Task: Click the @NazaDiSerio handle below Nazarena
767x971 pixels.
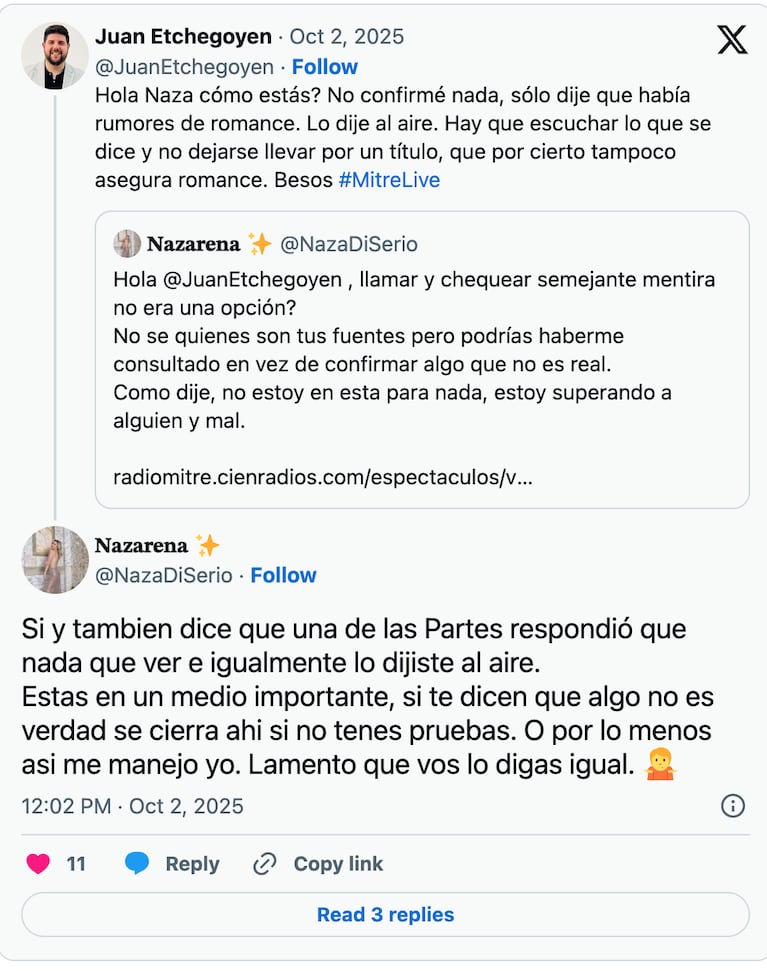Action: [x=163, y=575]
